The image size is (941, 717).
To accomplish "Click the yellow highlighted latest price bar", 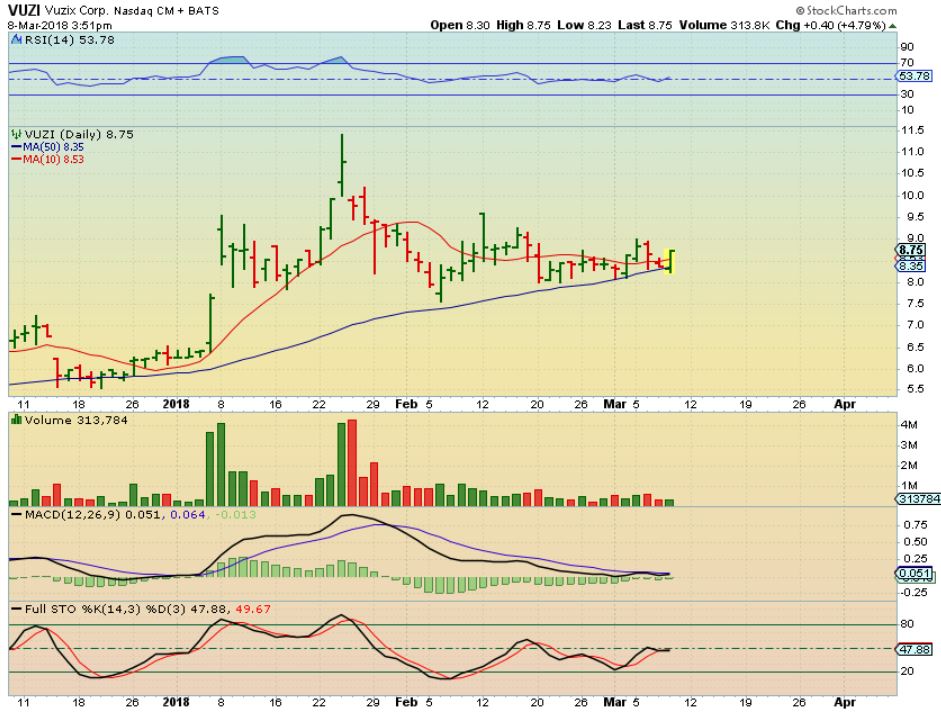I will [670, 262].
